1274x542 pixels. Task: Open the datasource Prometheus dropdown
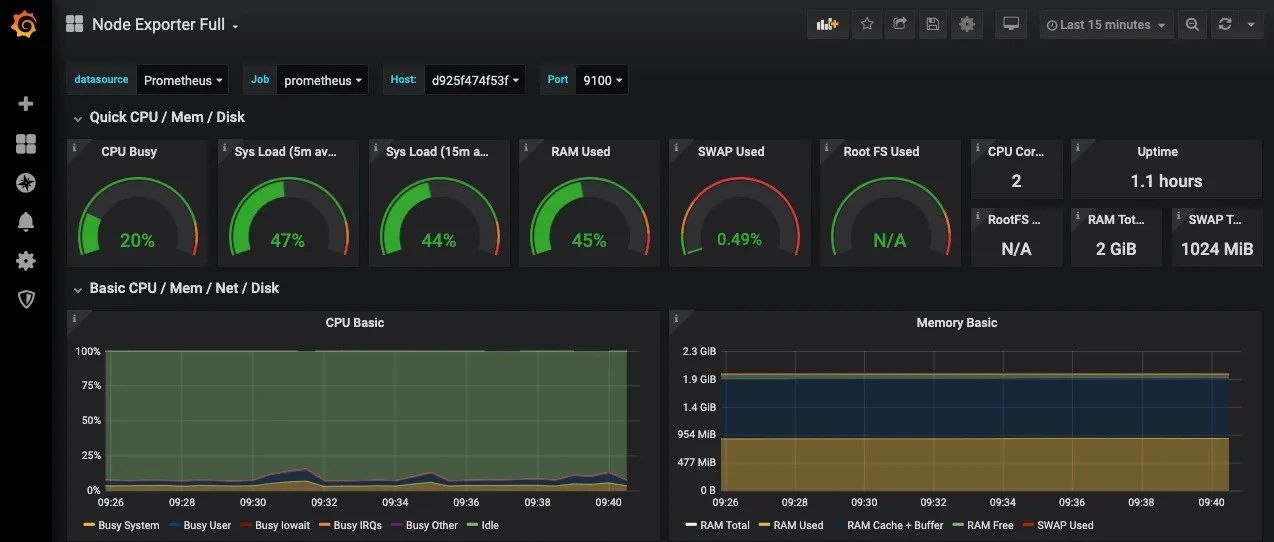[x=182, y=80]
